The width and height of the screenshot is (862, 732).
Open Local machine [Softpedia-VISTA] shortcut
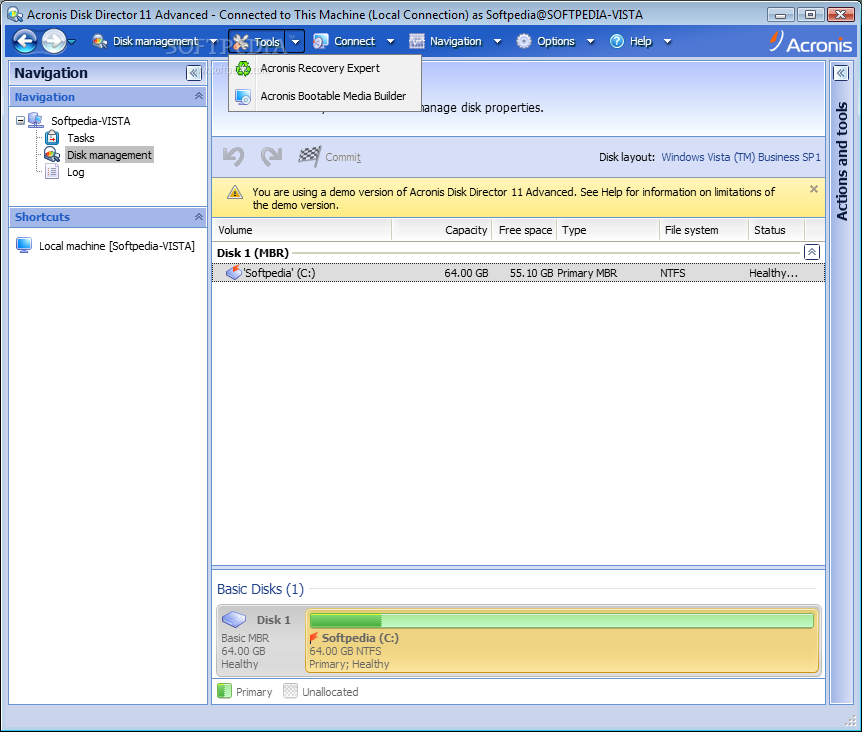[x=117, y=246]
